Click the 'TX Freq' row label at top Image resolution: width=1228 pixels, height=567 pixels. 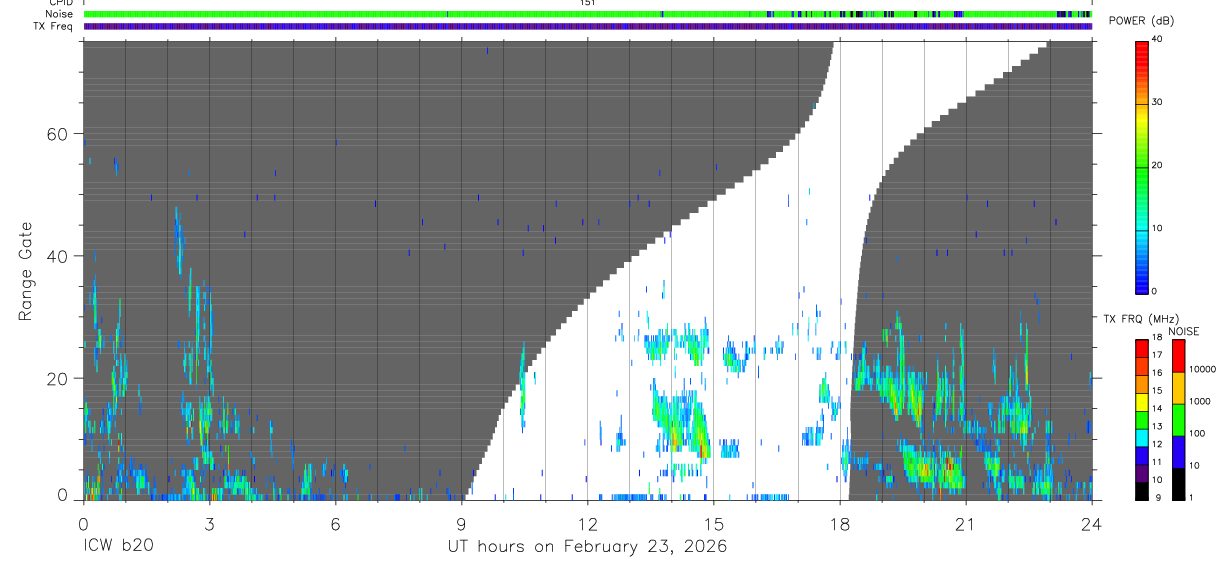point(54,26)
